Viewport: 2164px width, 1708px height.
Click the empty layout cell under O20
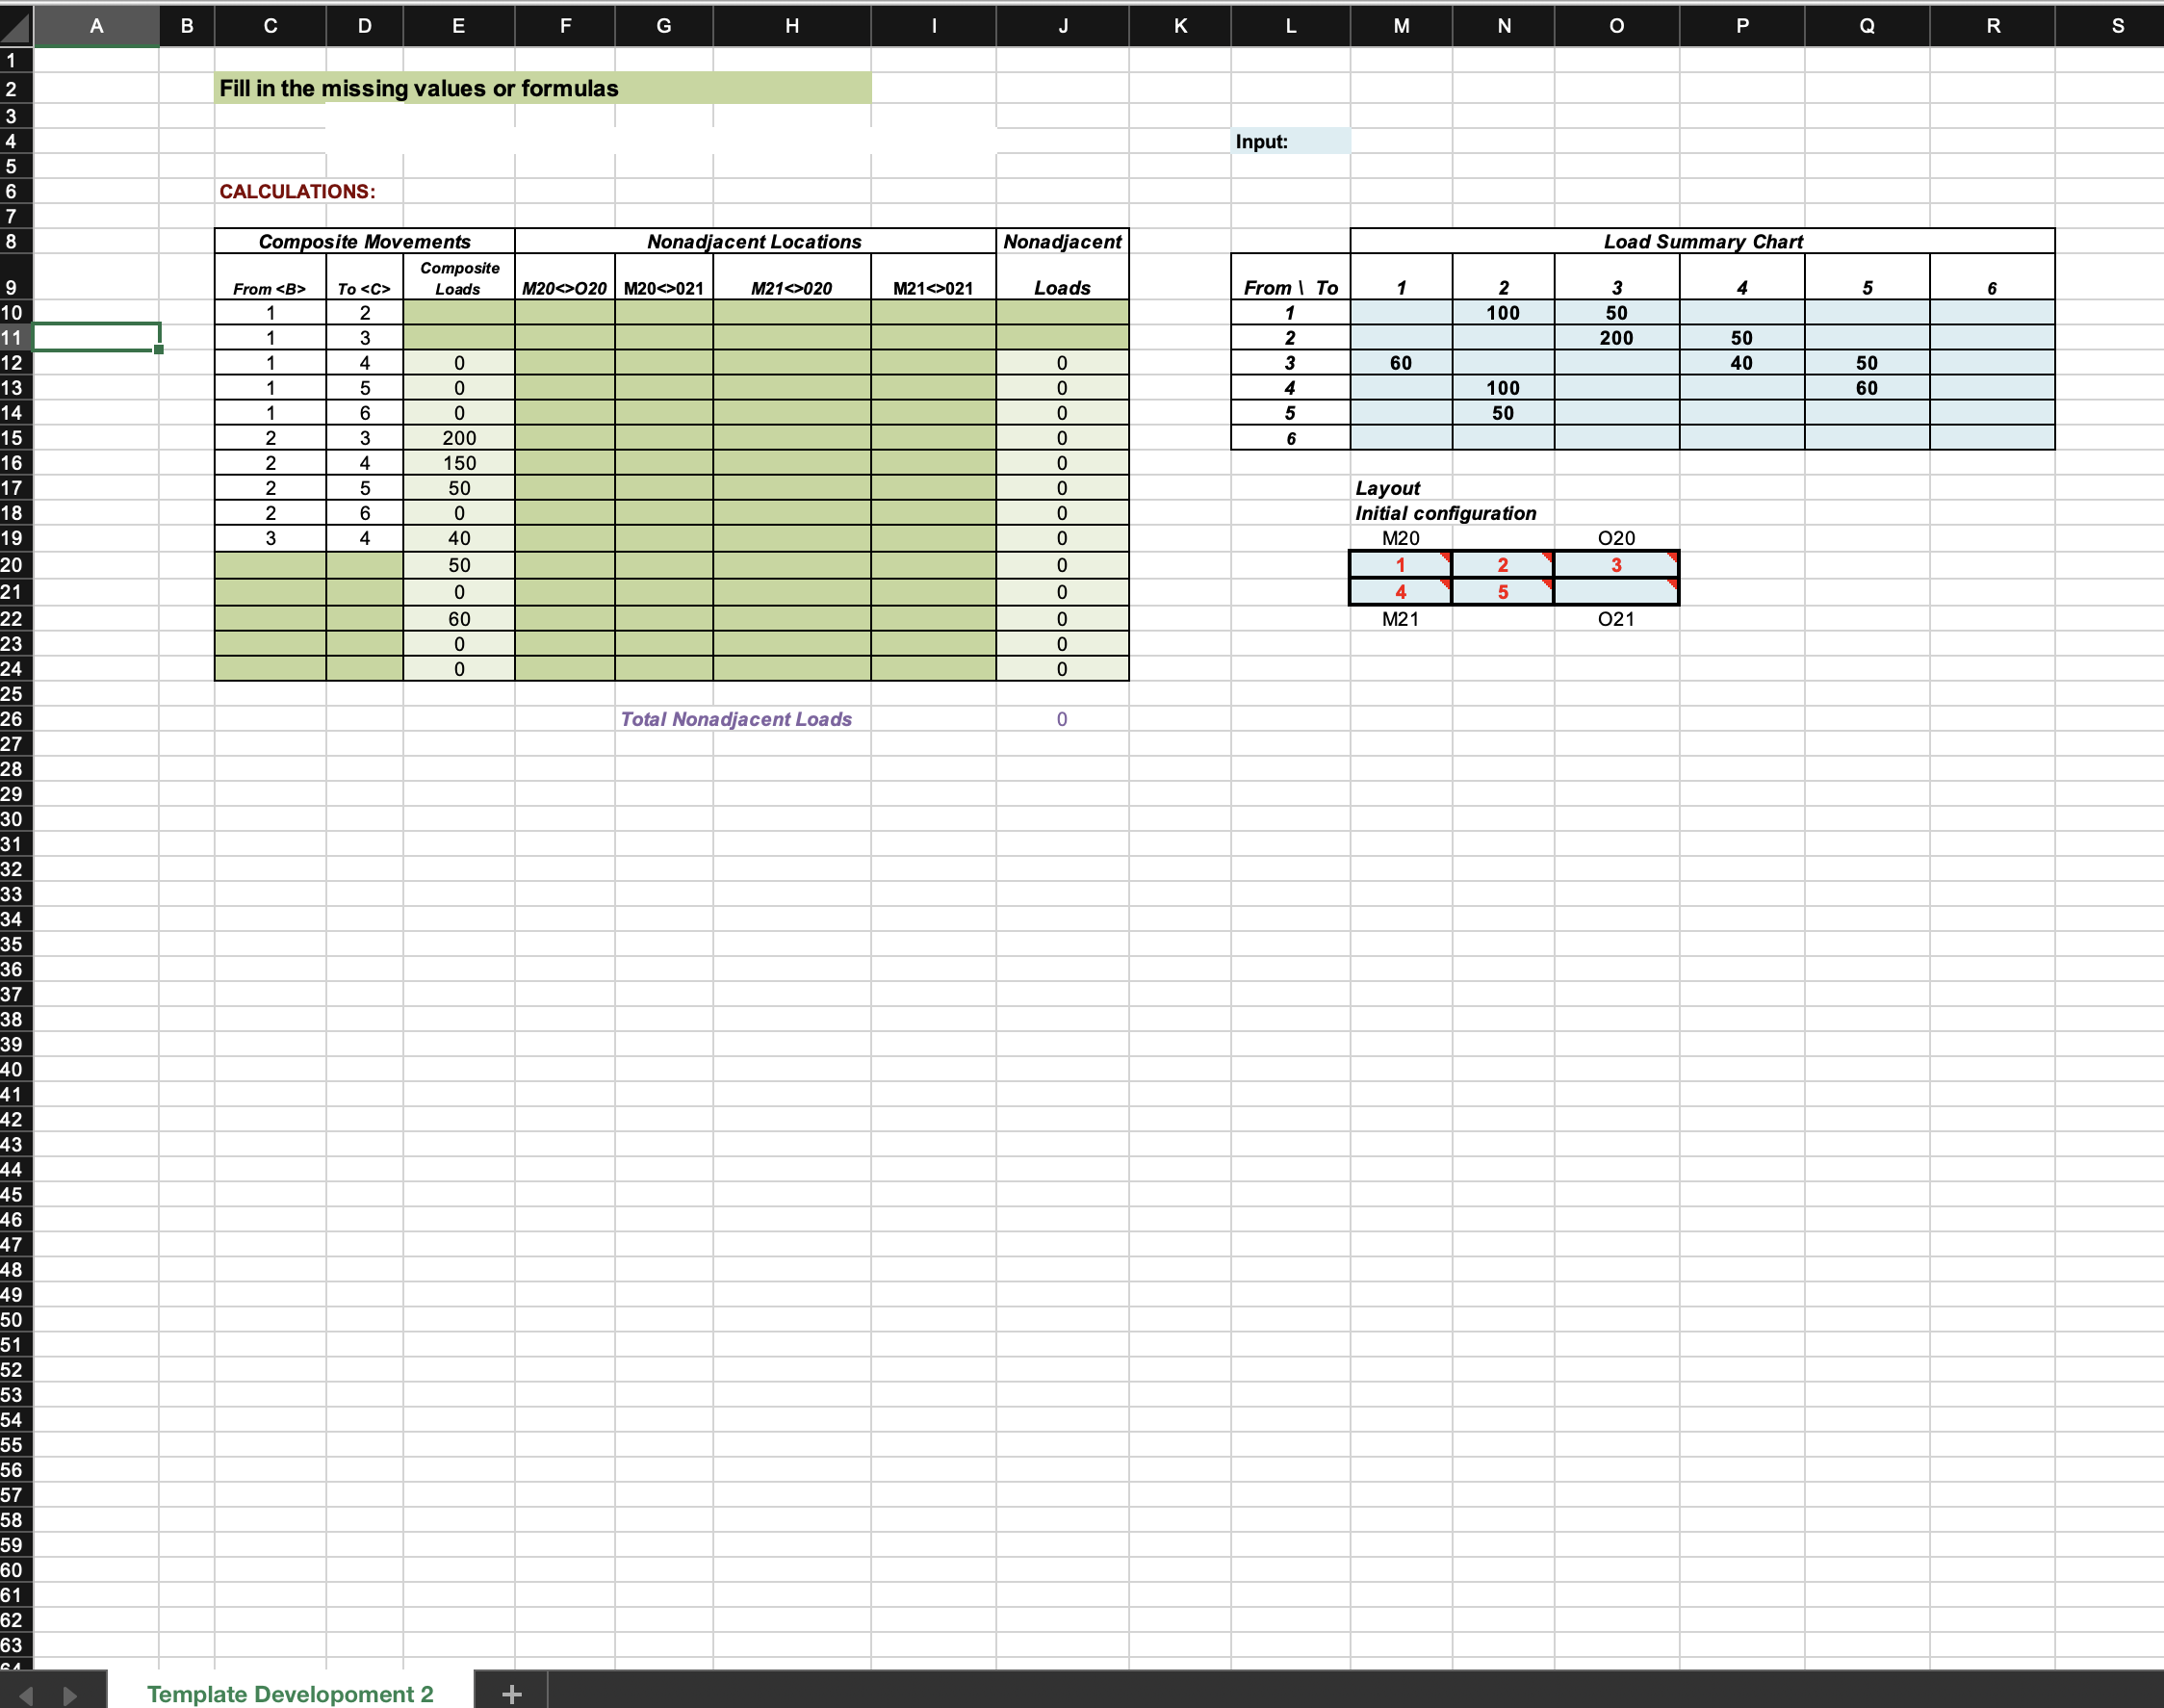[1616, 592]
